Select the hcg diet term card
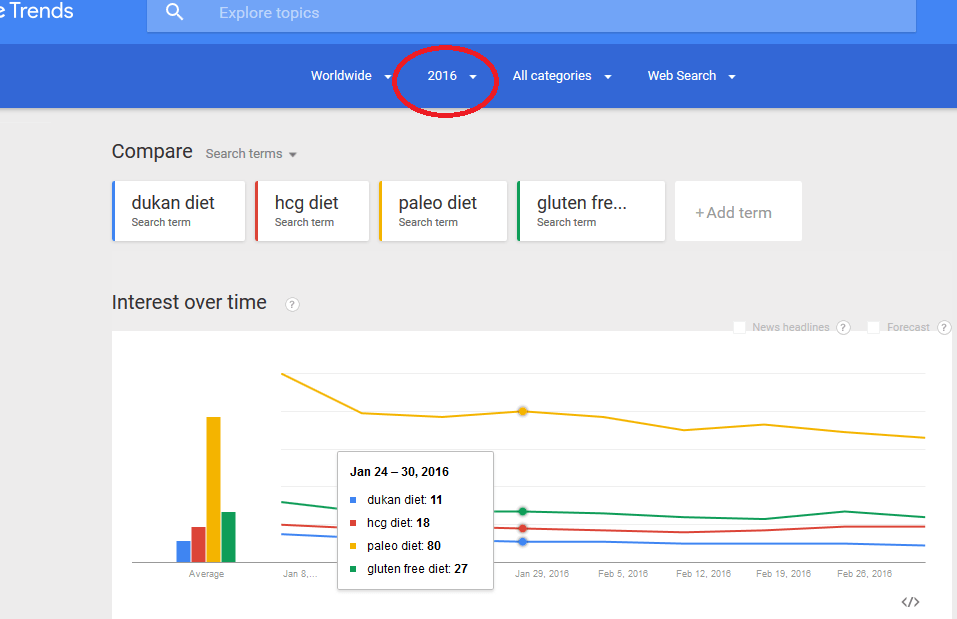This screenshot has width=957, height=619. pyautogui.click(x=312, y=211)
